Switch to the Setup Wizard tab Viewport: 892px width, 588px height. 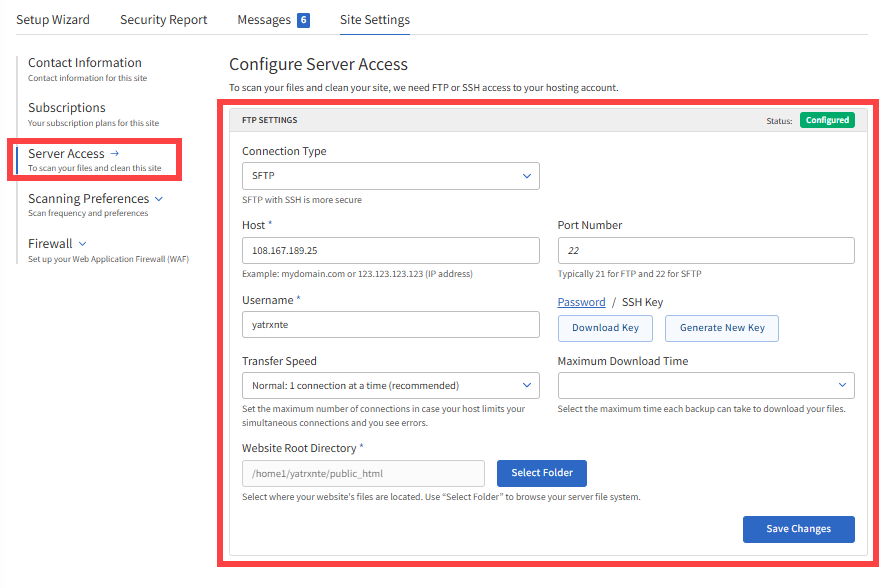55,18
